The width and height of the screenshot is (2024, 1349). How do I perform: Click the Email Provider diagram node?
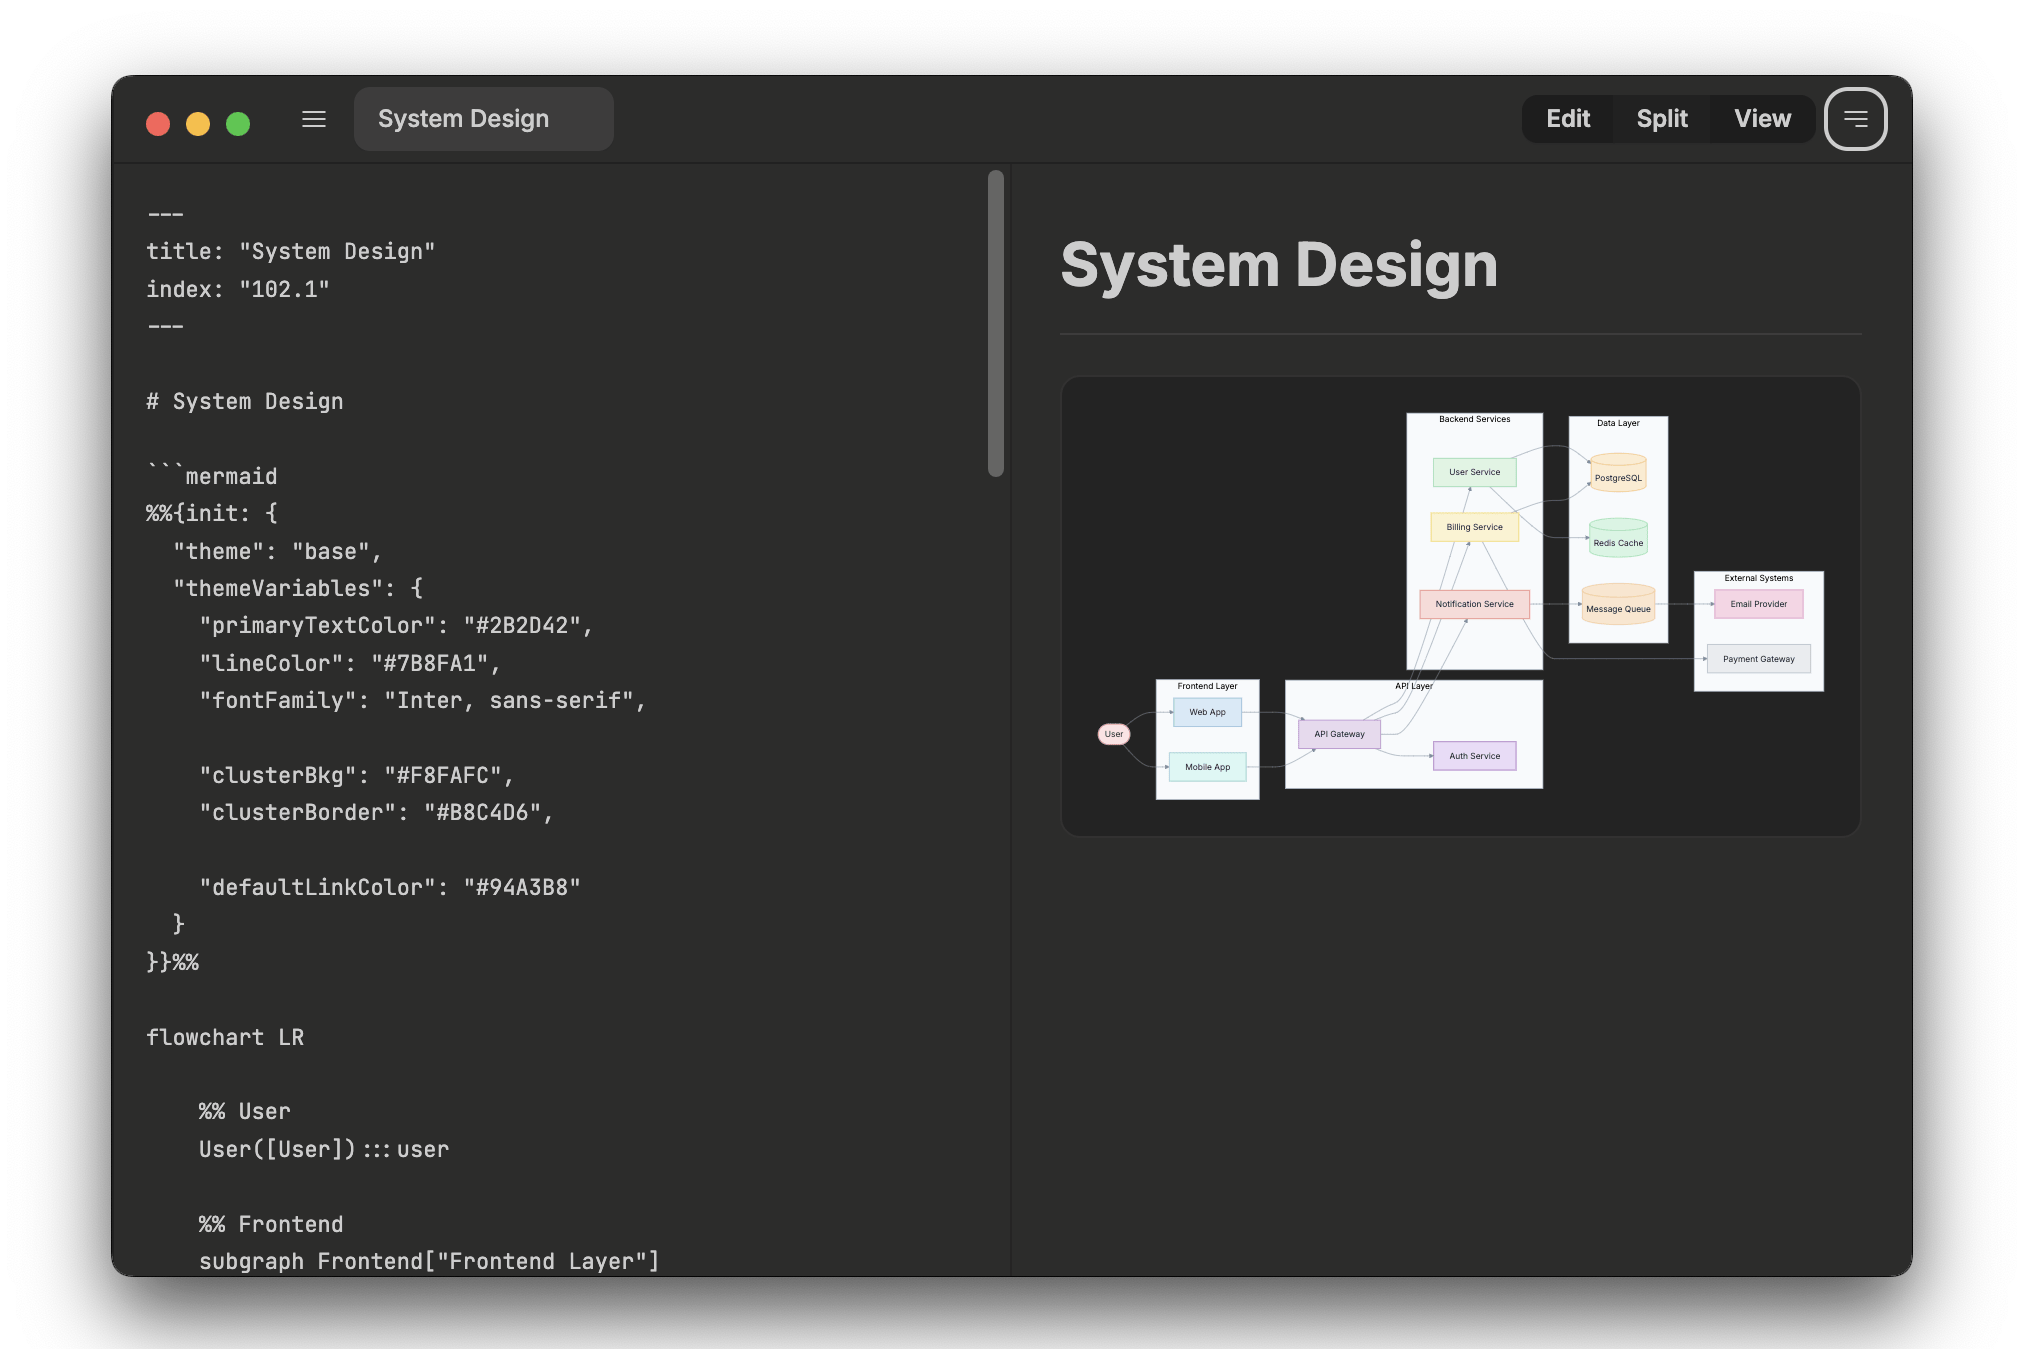[1758, 604]
